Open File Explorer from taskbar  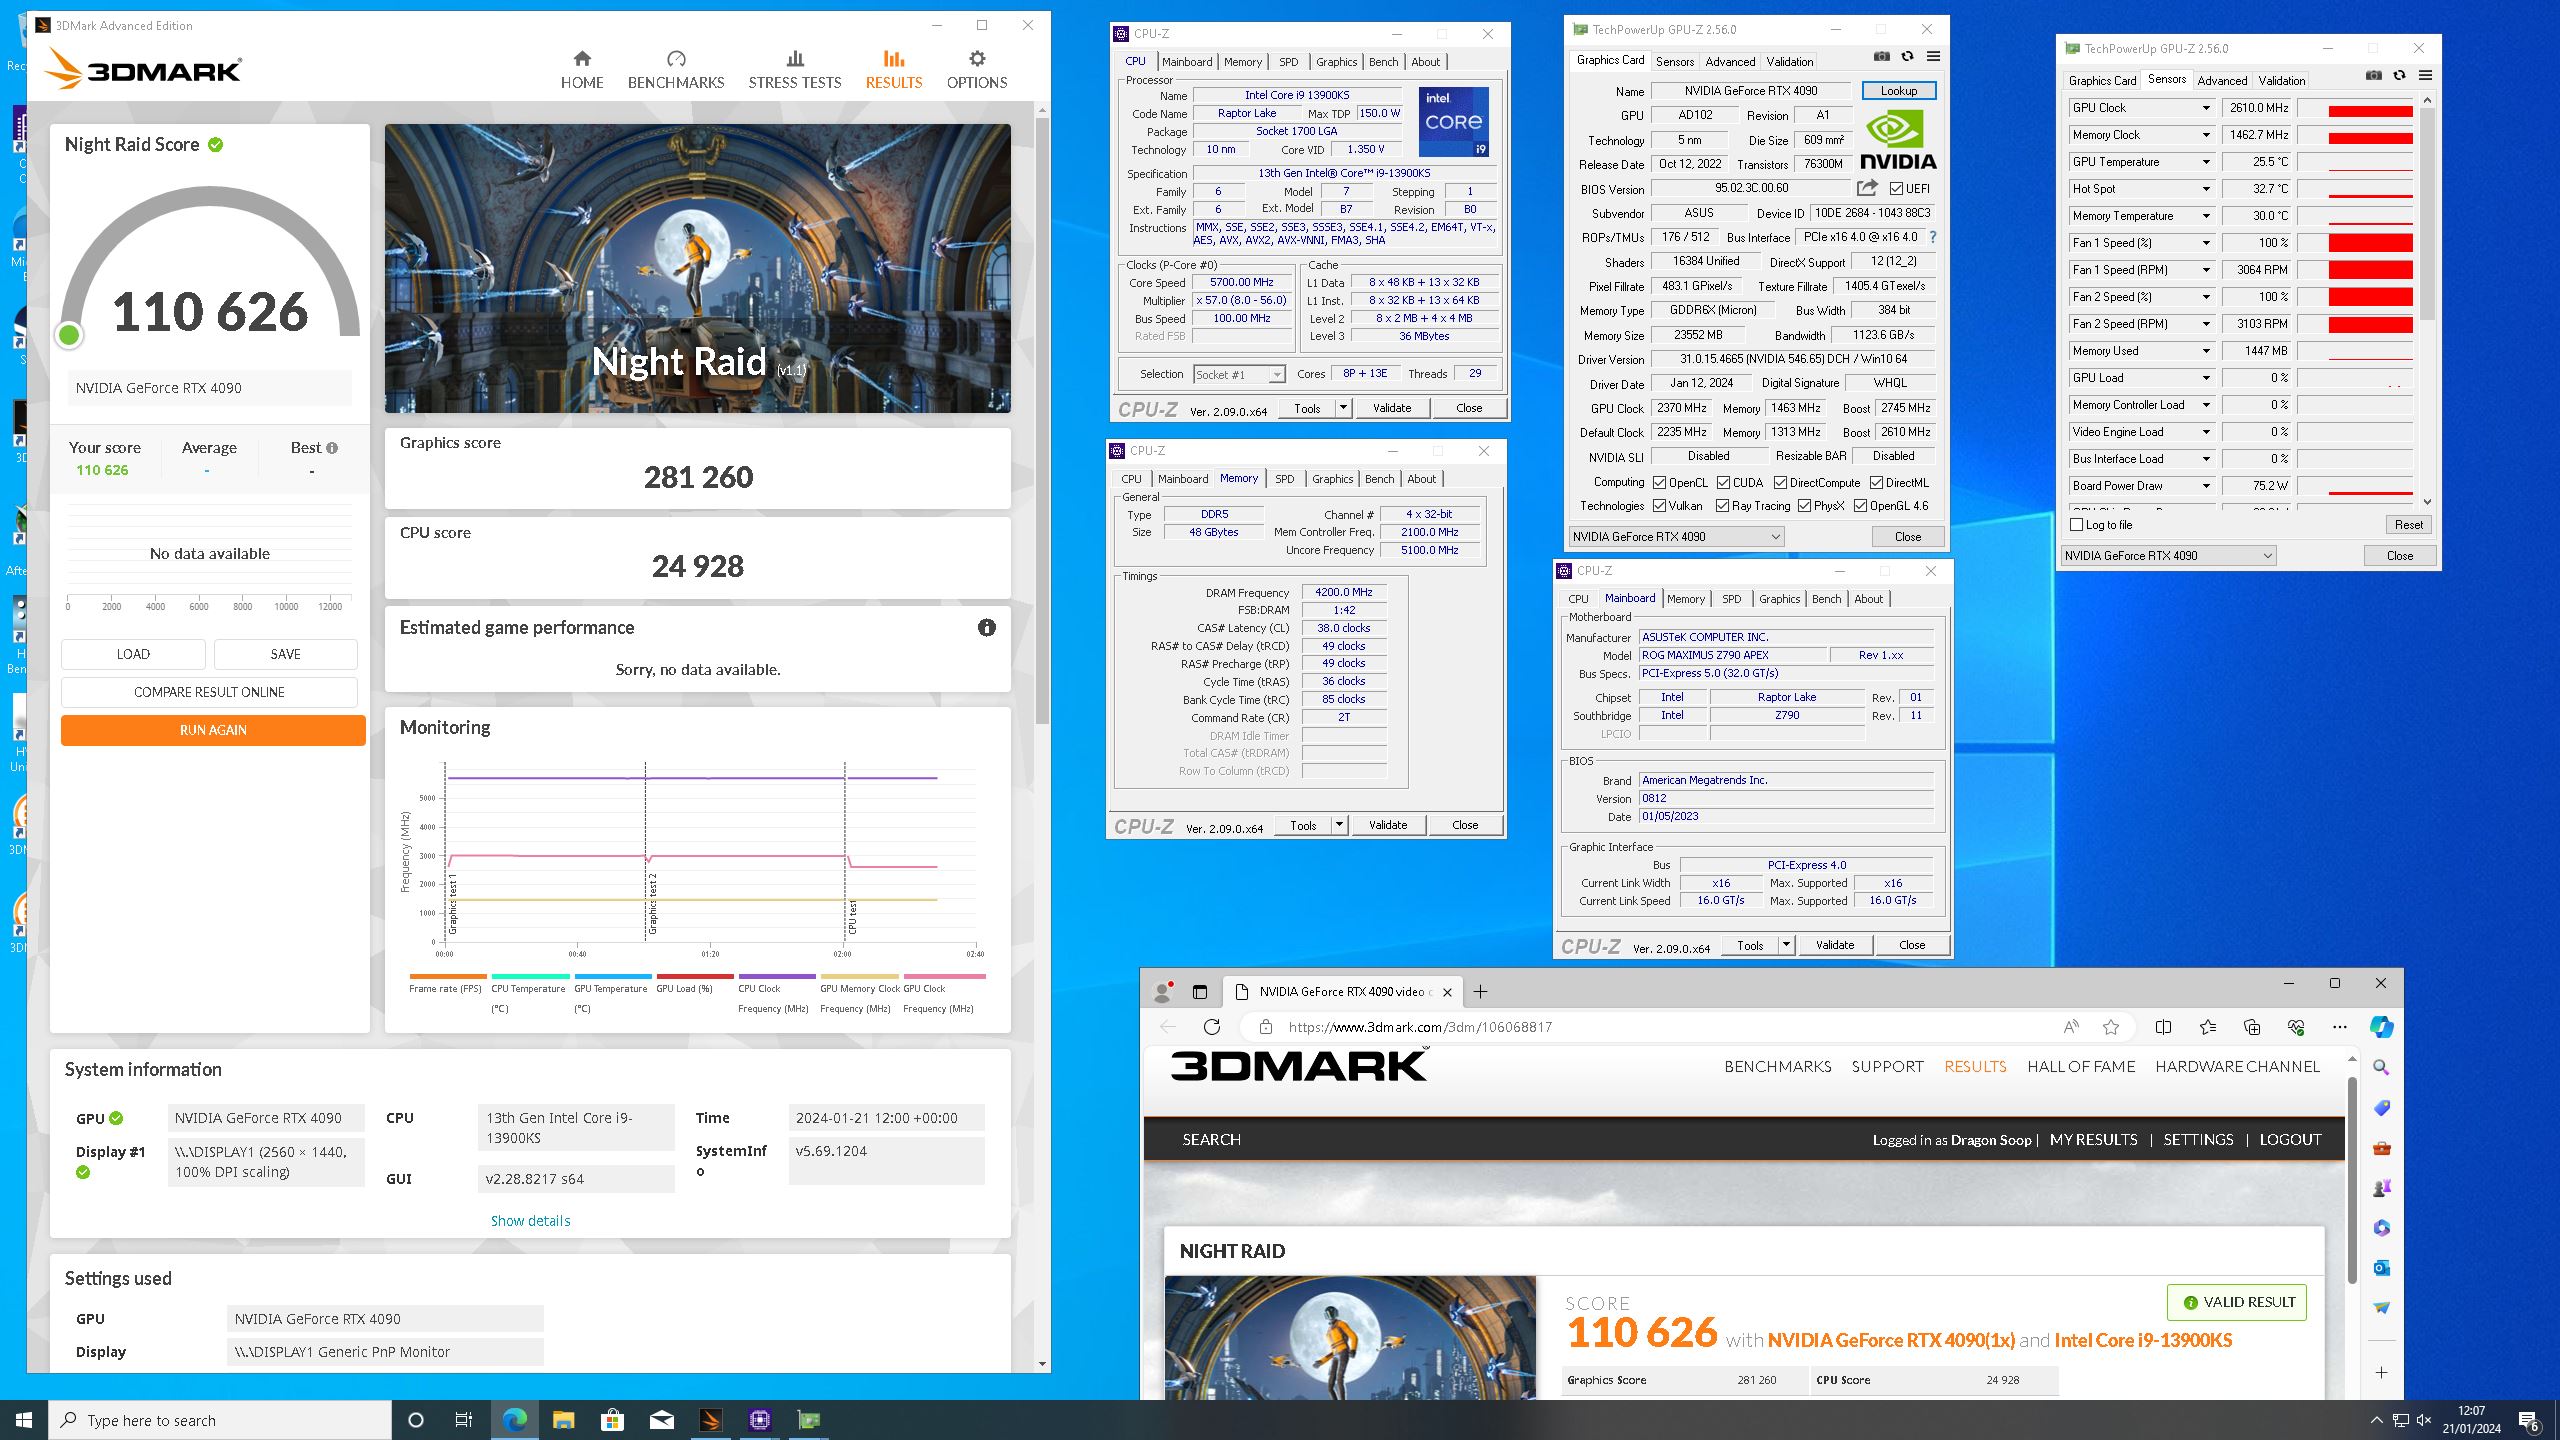pos(563,1420)
